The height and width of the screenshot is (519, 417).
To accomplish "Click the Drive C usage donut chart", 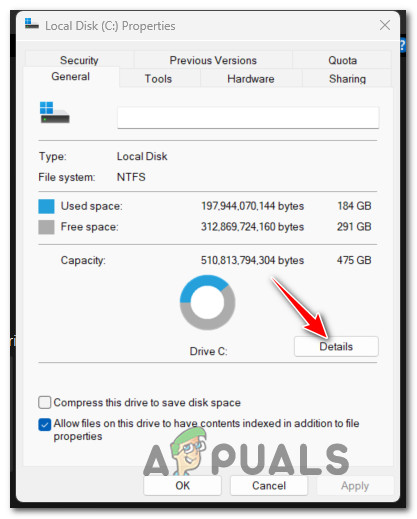I will [x=207, y=302].
